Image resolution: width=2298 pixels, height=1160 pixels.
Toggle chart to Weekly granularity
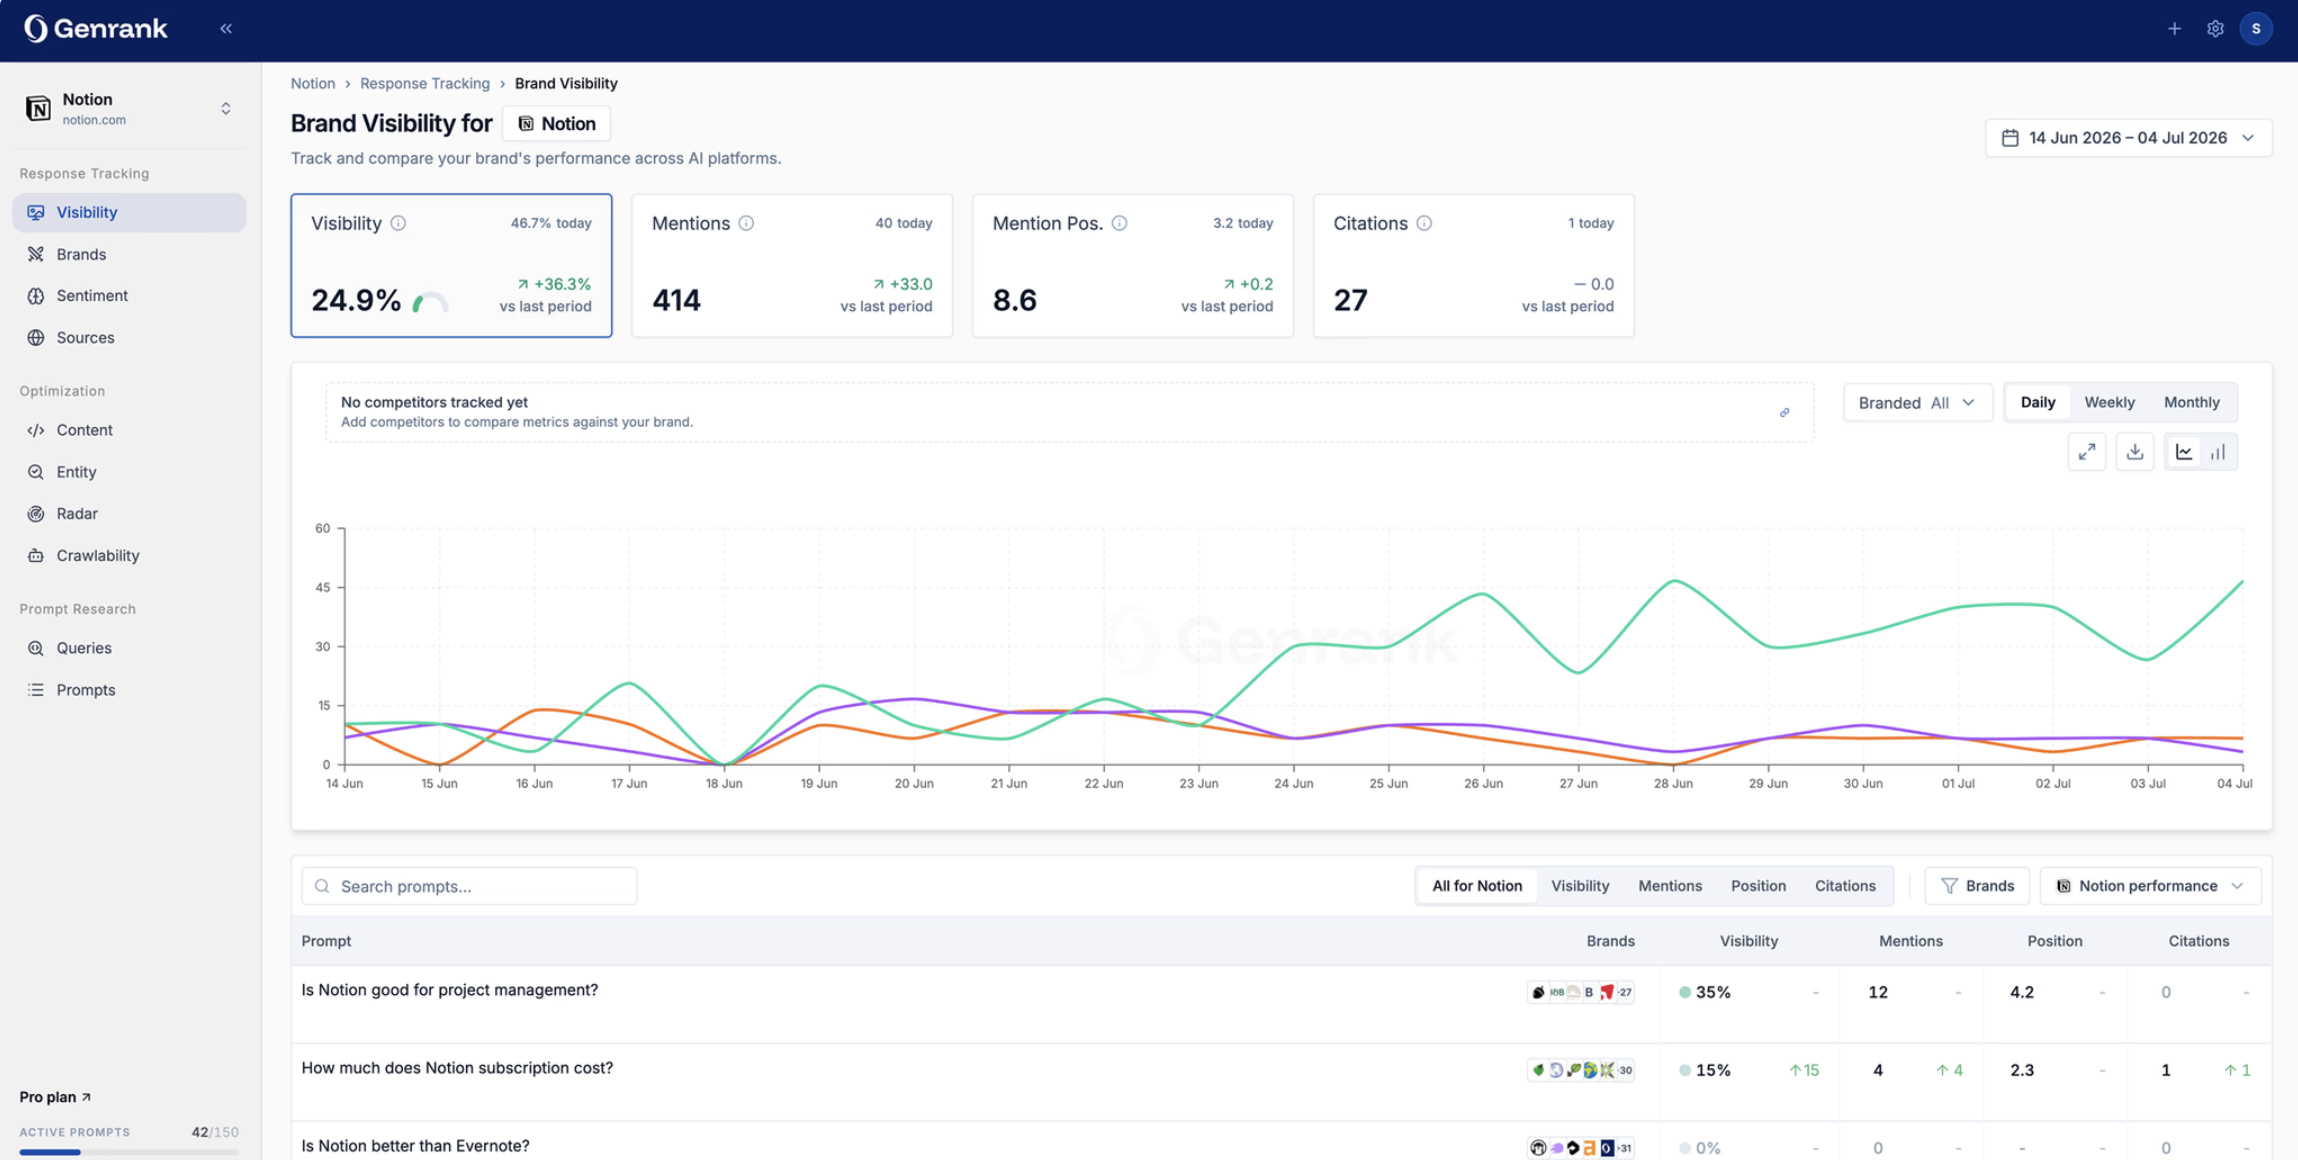pyautogui.click(x=2109, y=402)
